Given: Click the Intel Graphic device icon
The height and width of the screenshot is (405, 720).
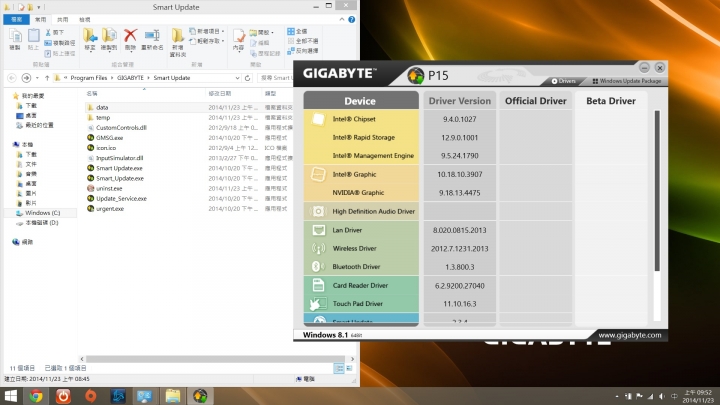Looking at the screenshot, I should pyautogui.click(x=318, y=174).
